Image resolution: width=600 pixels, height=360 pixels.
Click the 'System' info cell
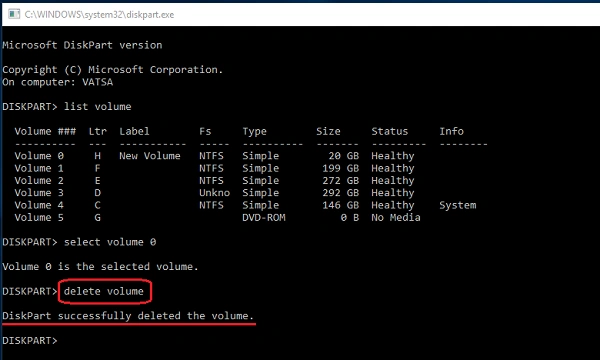(458, 205)
